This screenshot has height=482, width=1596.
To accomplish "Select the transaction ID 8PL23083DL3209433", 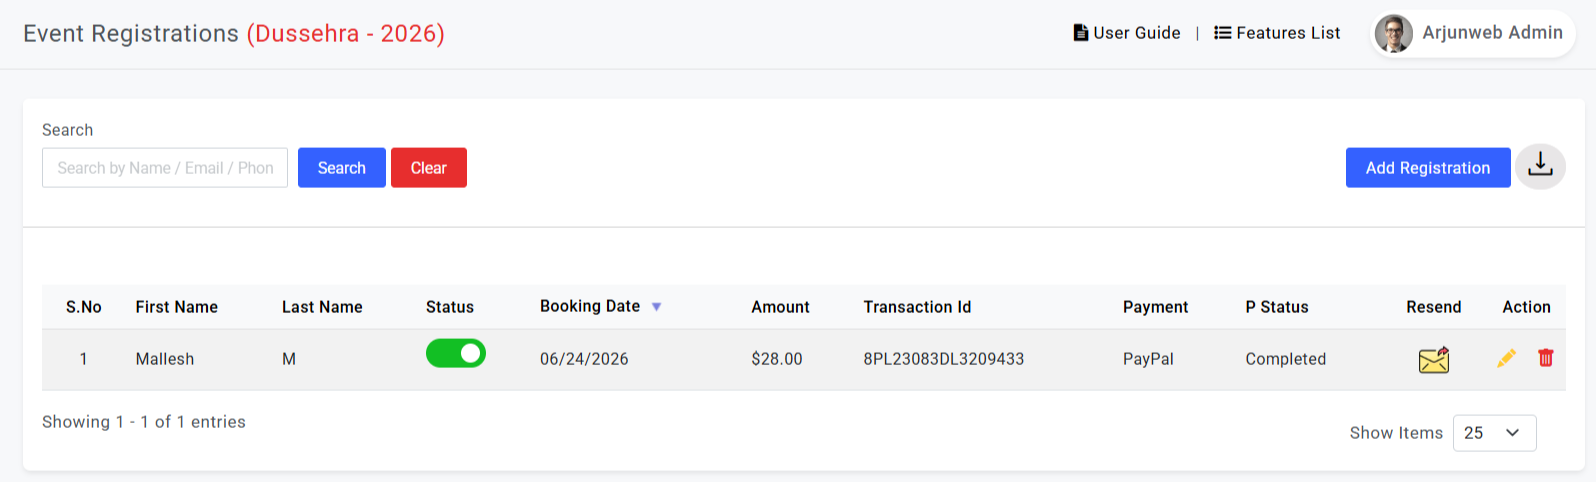I will coord(944,359).
